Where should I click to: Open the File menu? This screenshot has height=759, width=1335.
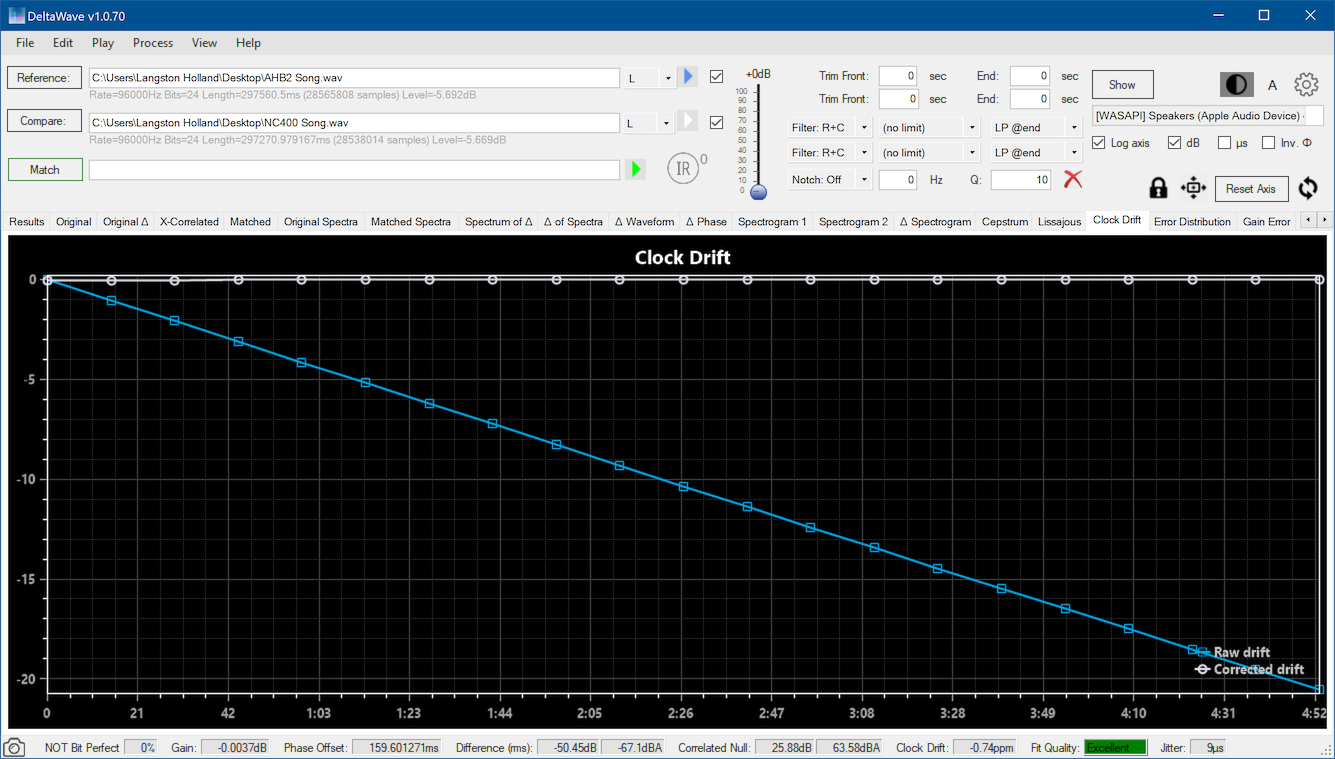click(25, 43)
